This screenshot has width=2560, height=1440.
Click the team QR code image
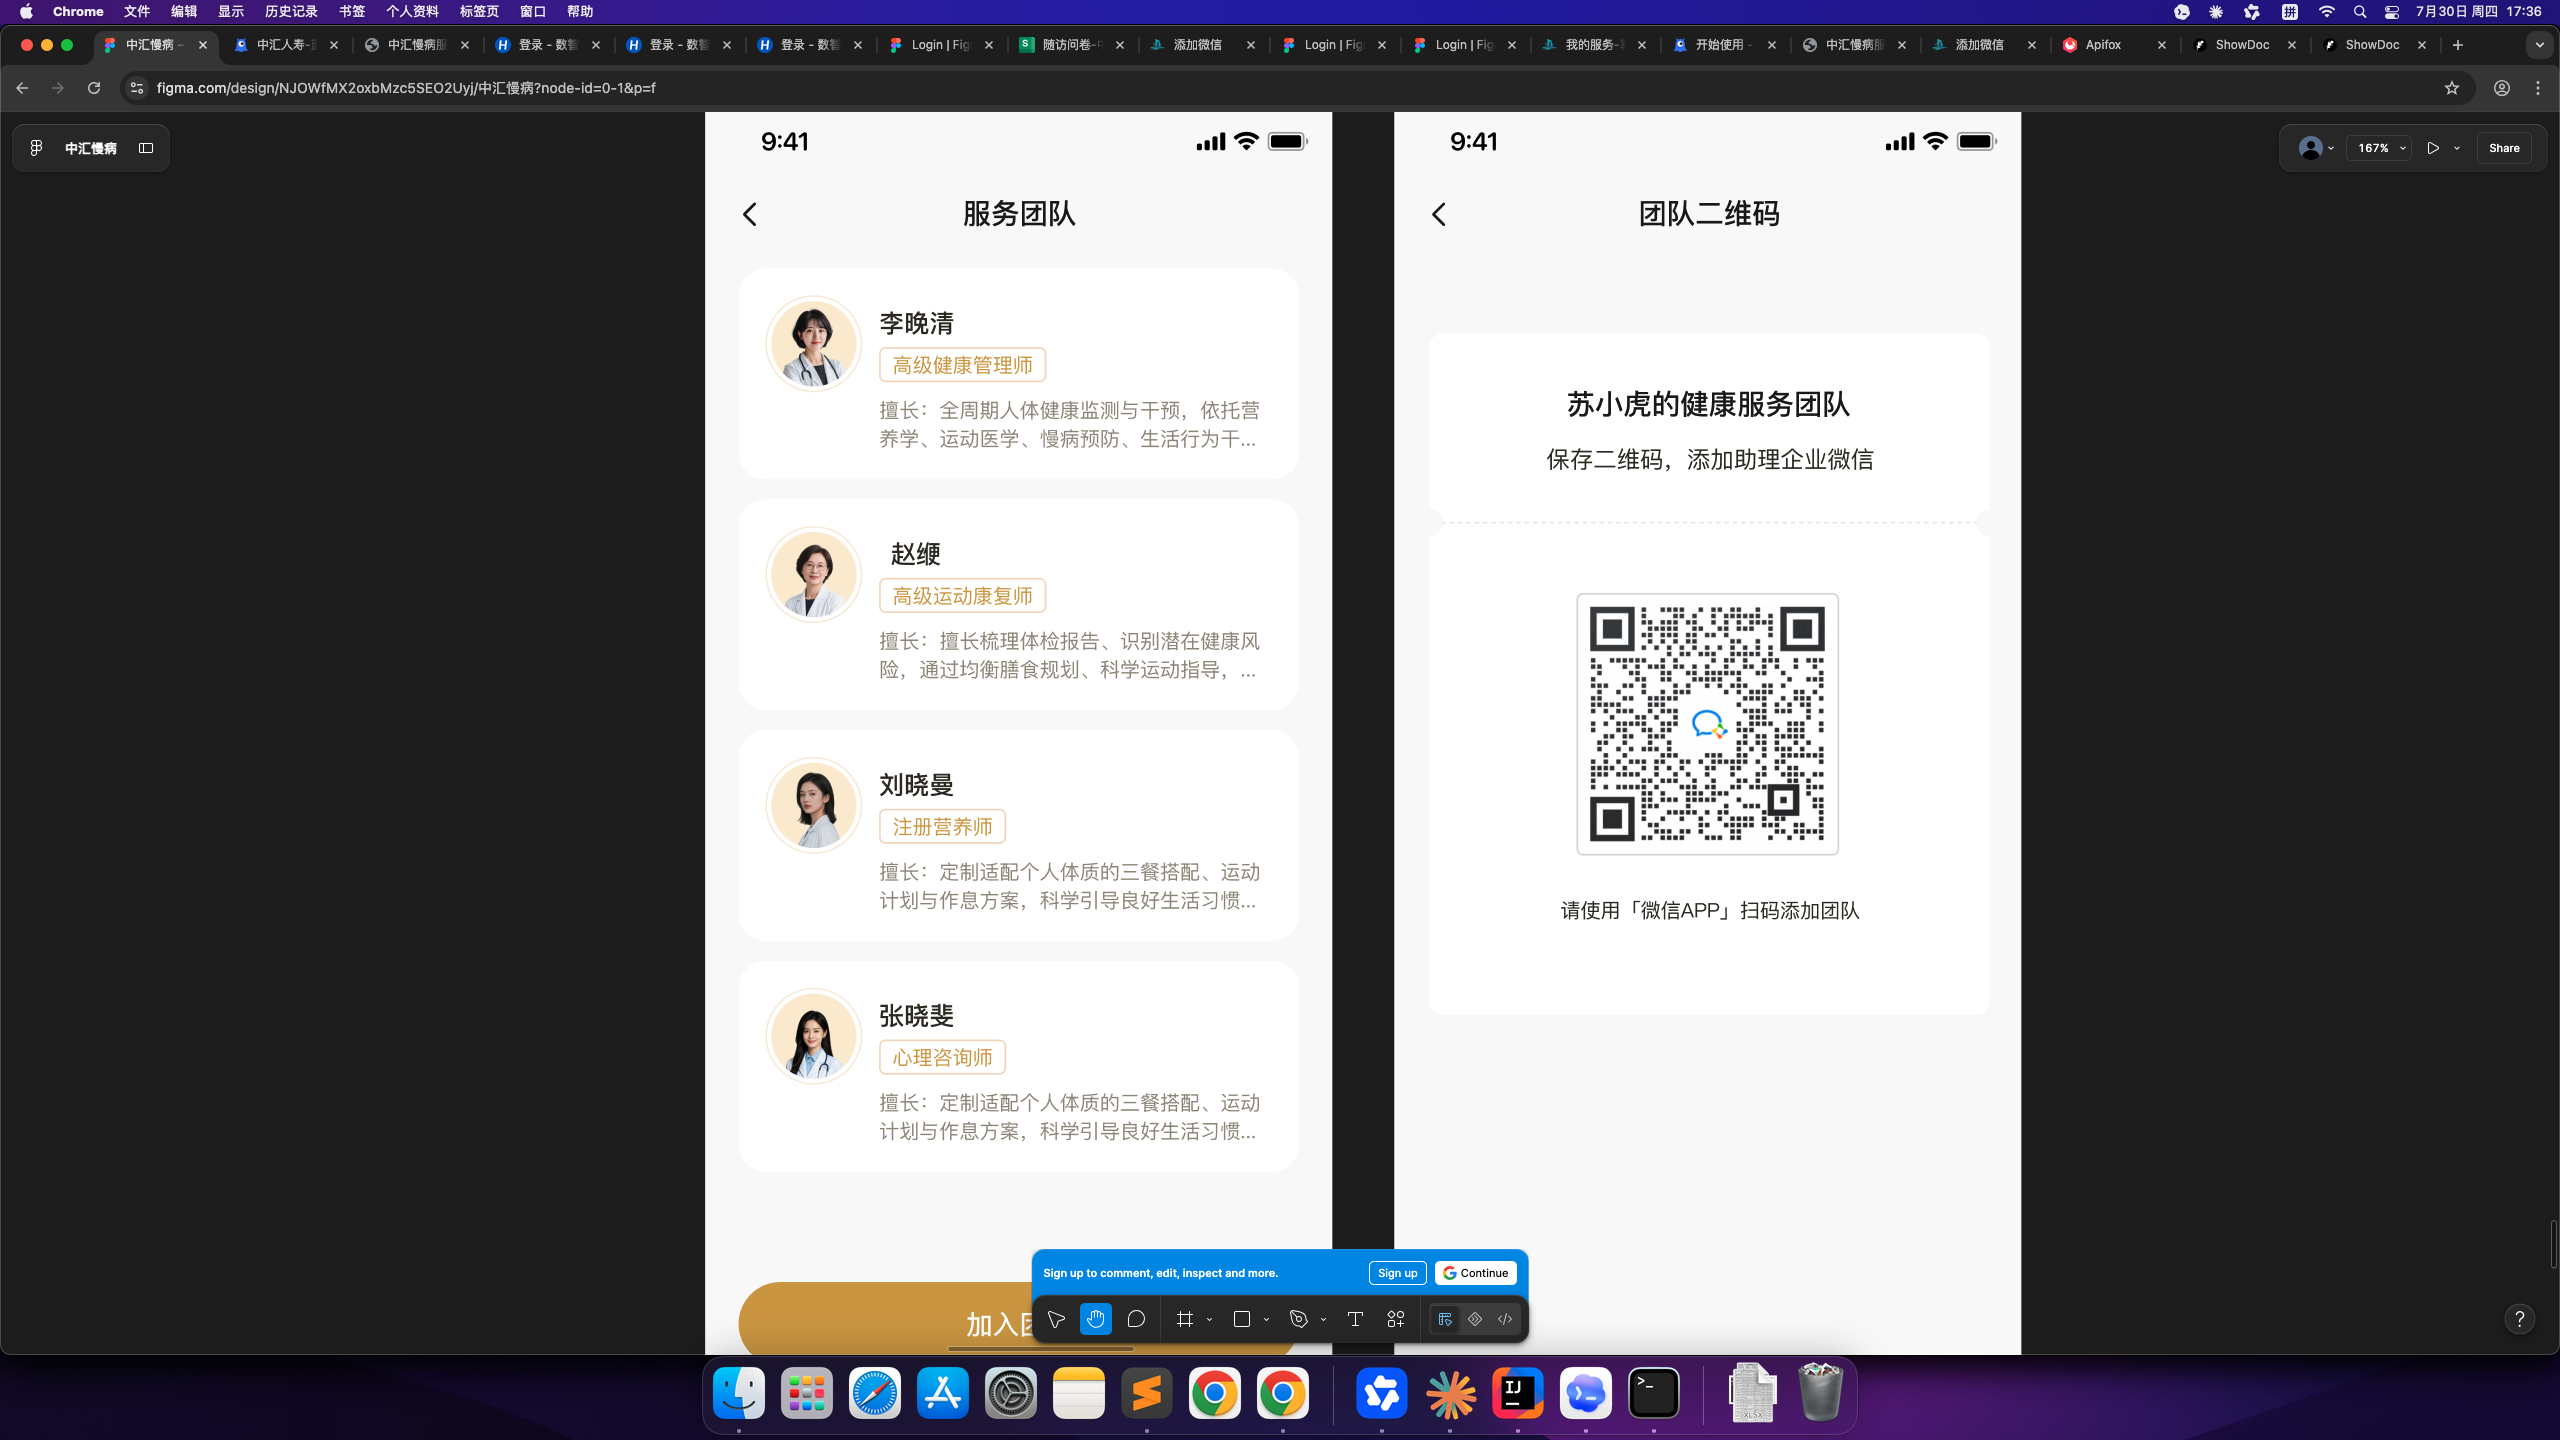pos(1707,724)
